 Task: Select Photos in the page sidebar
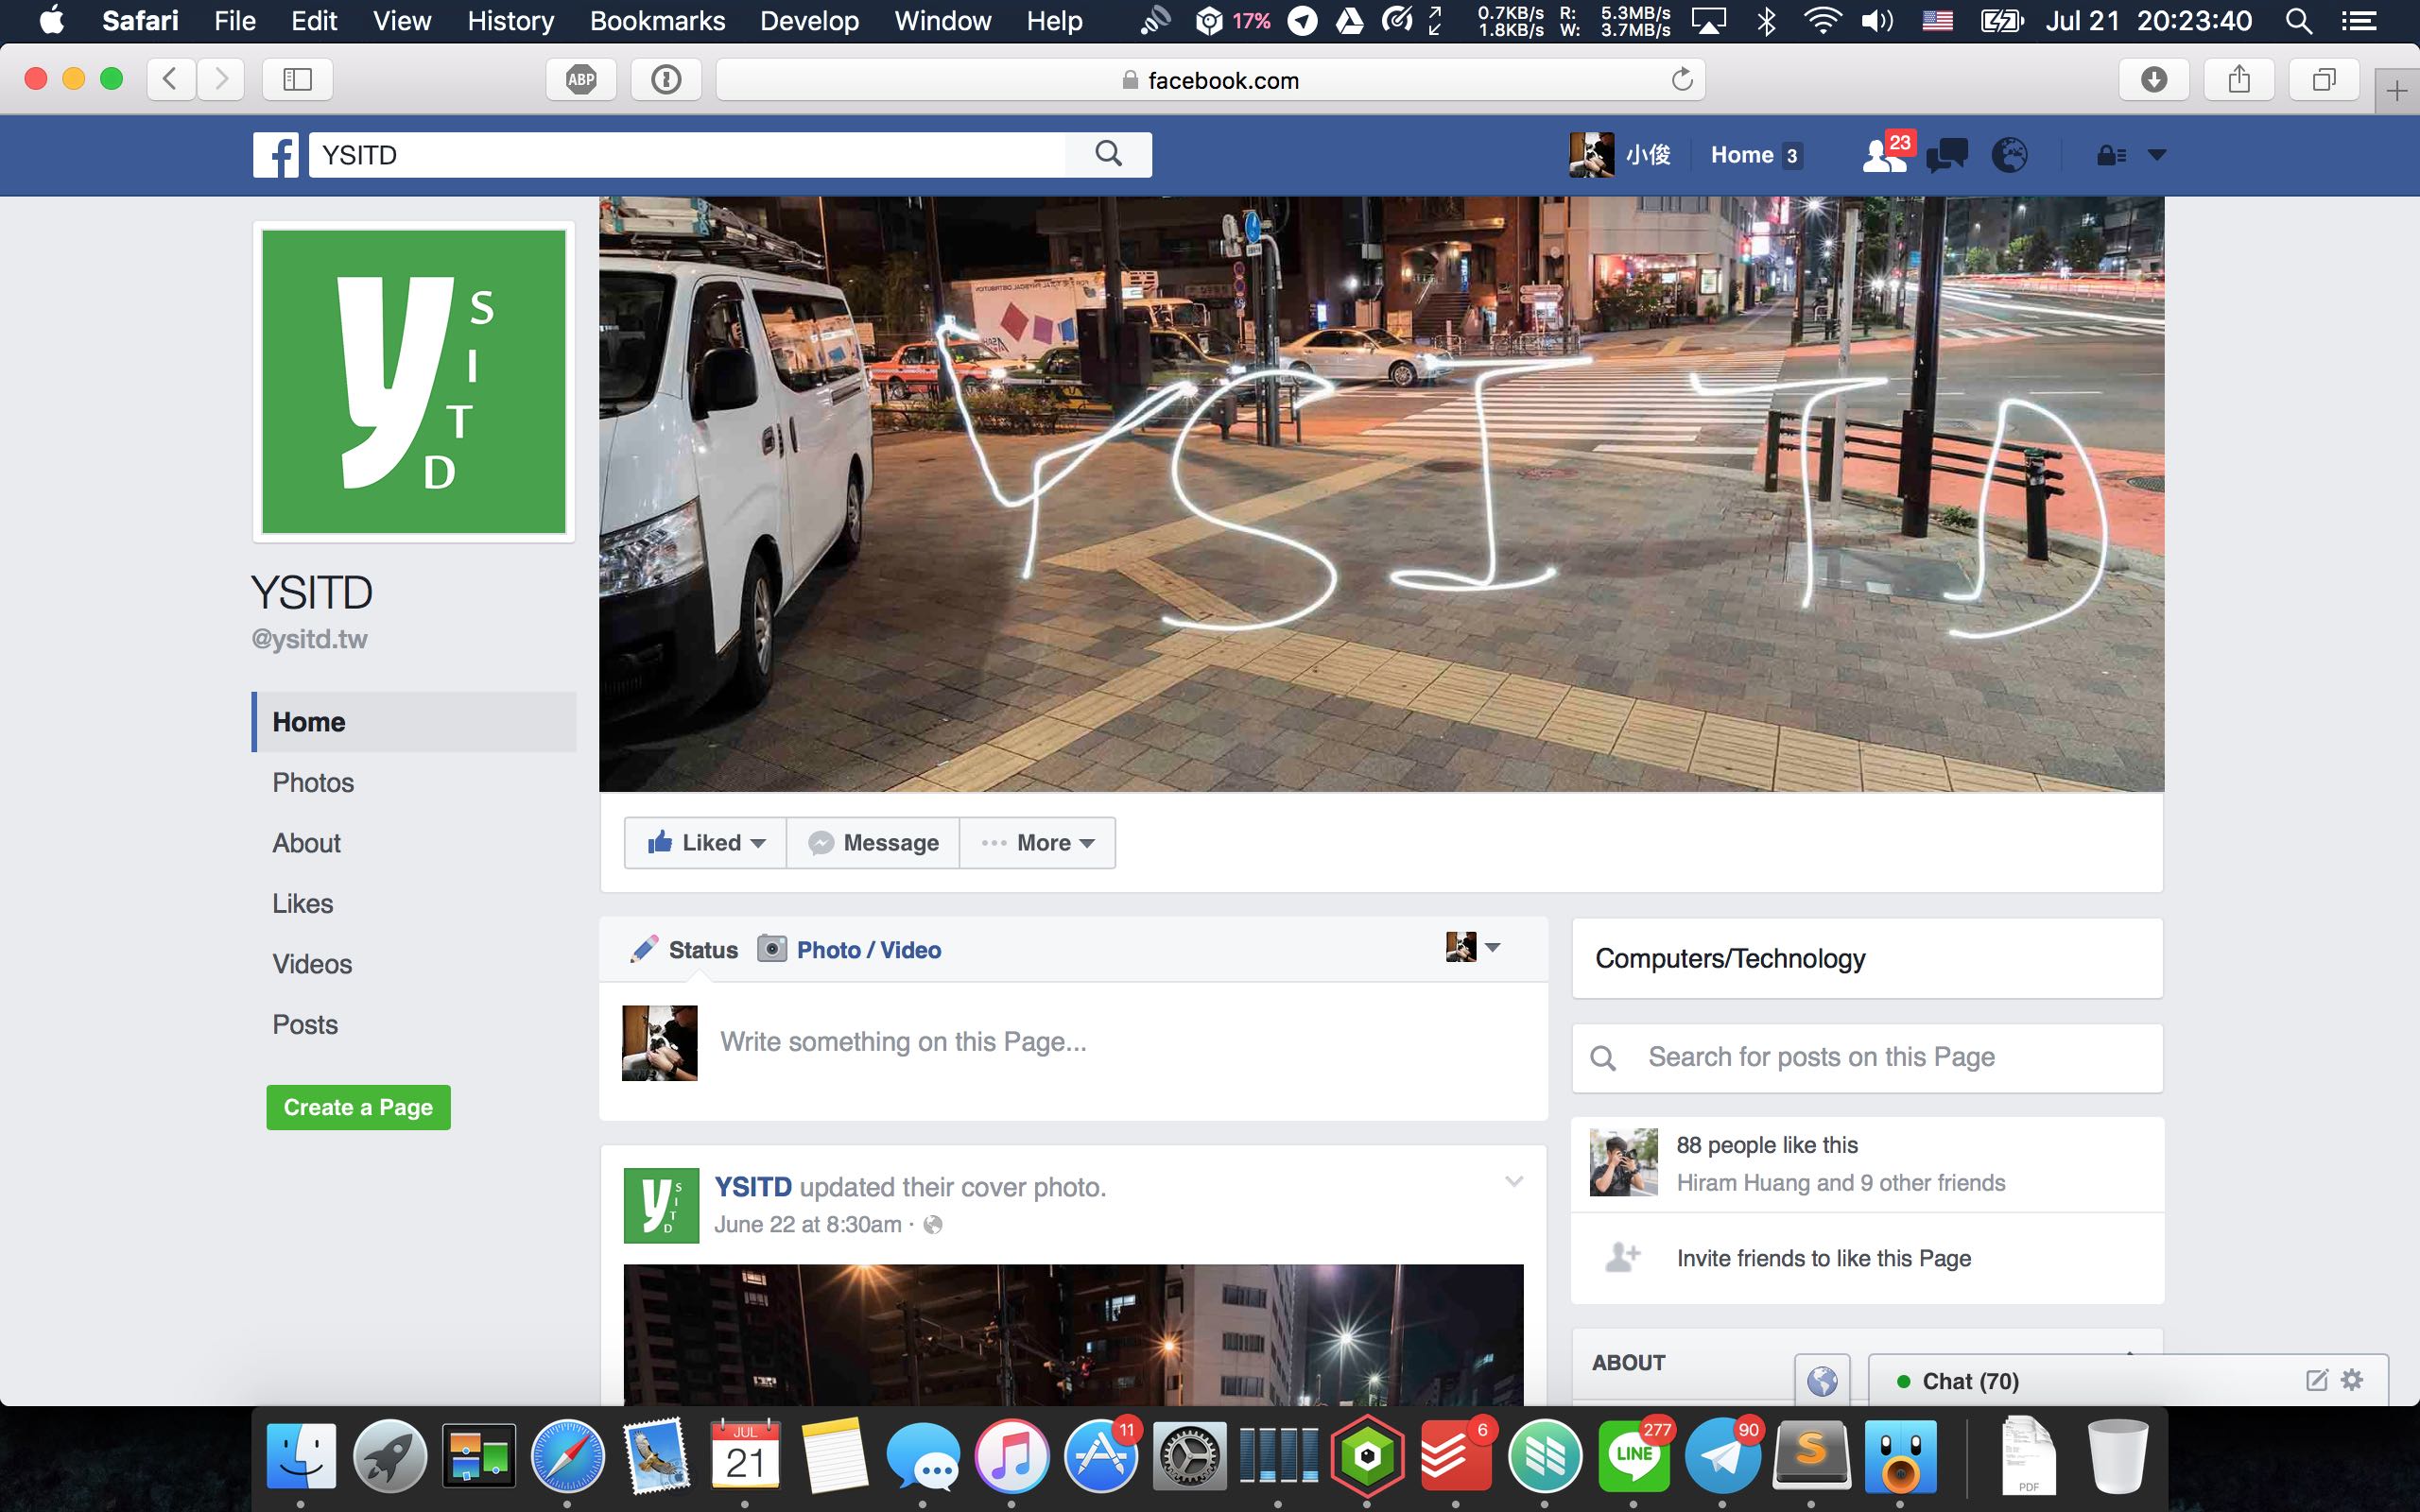[313, 782]
